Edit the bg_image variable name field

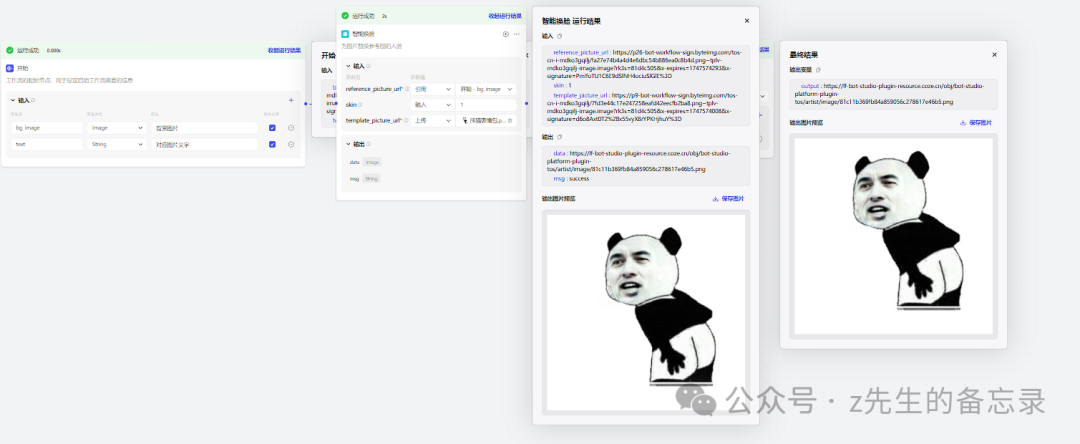point(48,128)
